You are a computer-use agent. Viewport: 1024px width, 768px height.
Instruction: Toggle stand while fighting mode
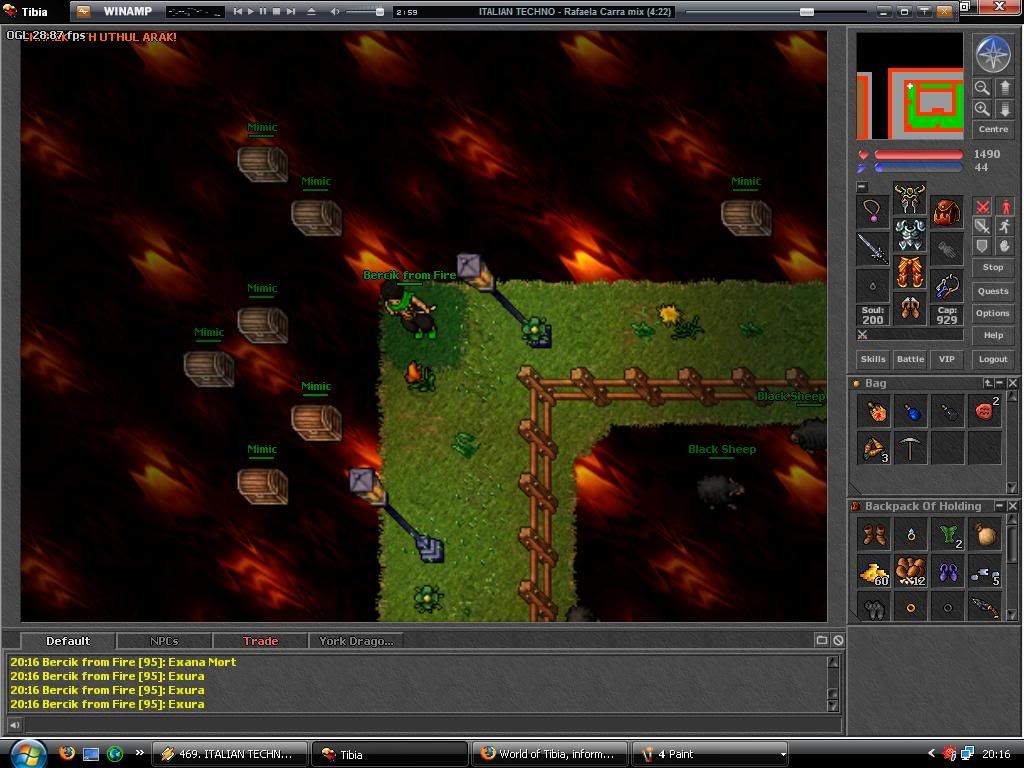[1004, 207]
